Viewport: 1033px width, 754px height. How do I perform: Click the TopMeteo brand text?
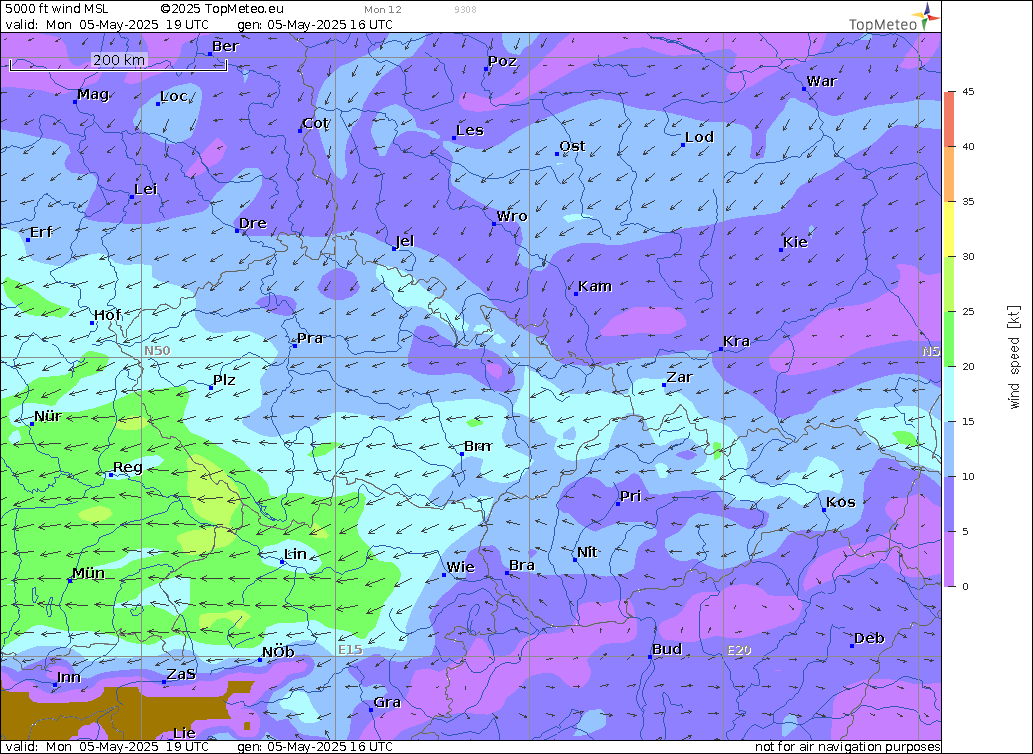883,25
